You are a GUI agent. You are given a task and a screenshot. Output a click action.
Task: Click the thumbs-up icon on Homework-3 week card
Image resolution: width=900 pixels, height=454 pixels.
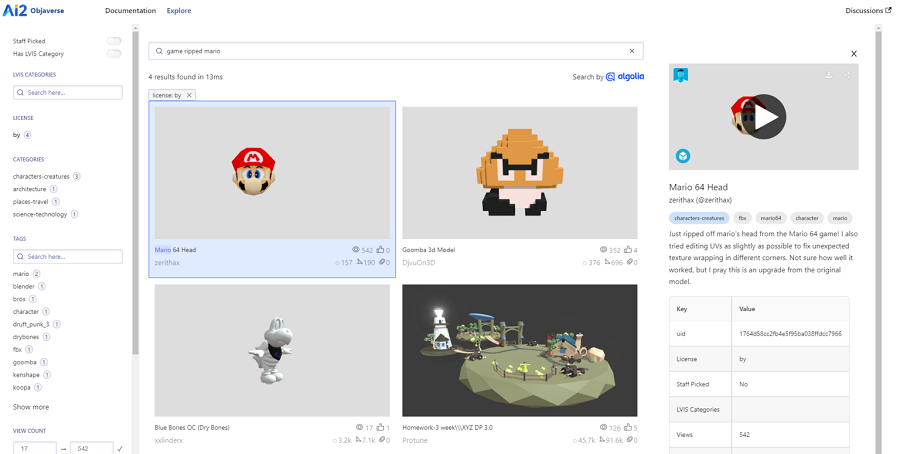tap(628, 428)
